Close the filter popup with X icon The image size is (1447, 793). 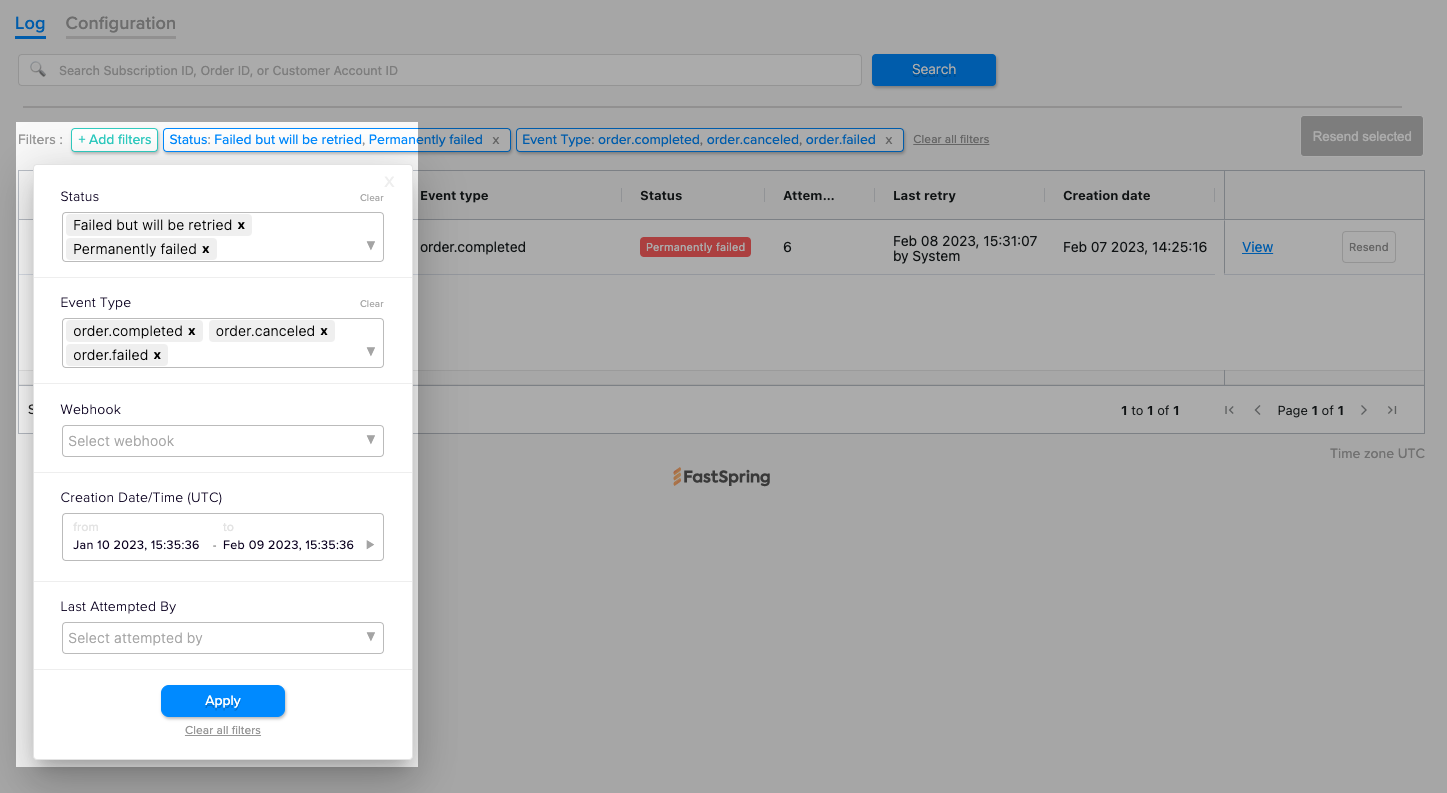[x=390, y=181]
